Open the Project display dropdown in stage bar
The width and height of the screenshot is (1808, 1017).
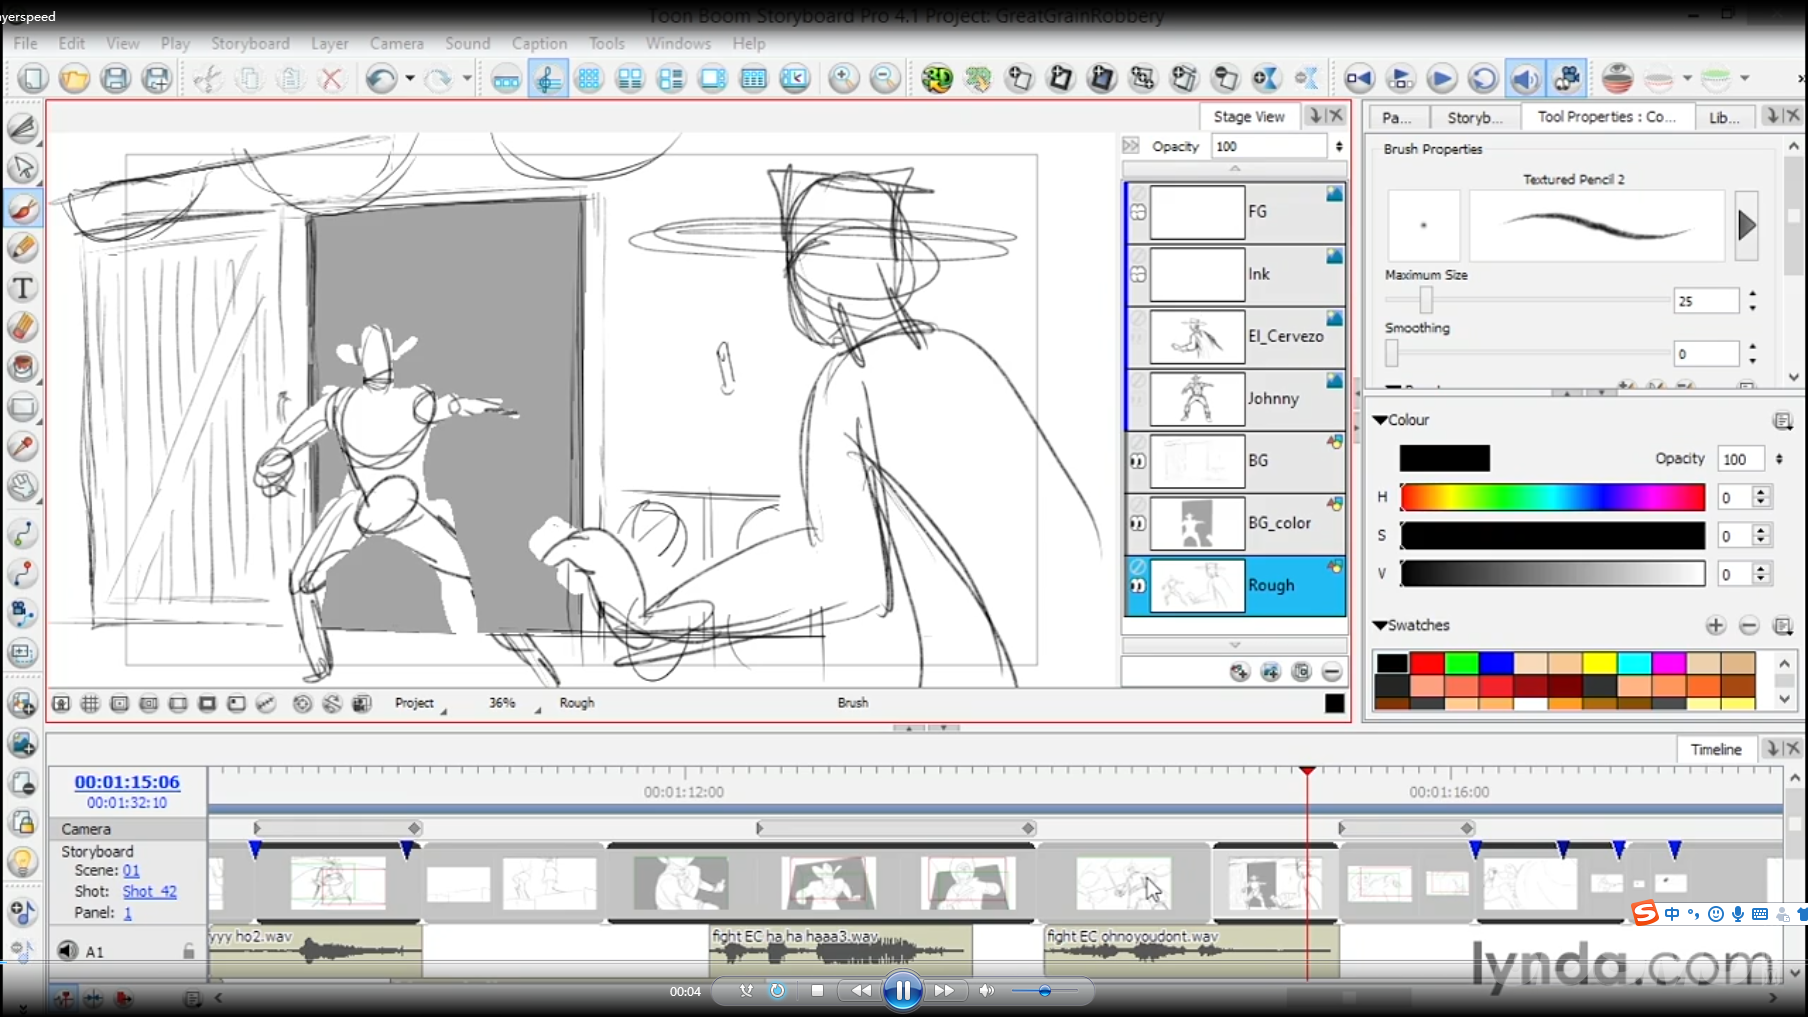coord(420,704)
